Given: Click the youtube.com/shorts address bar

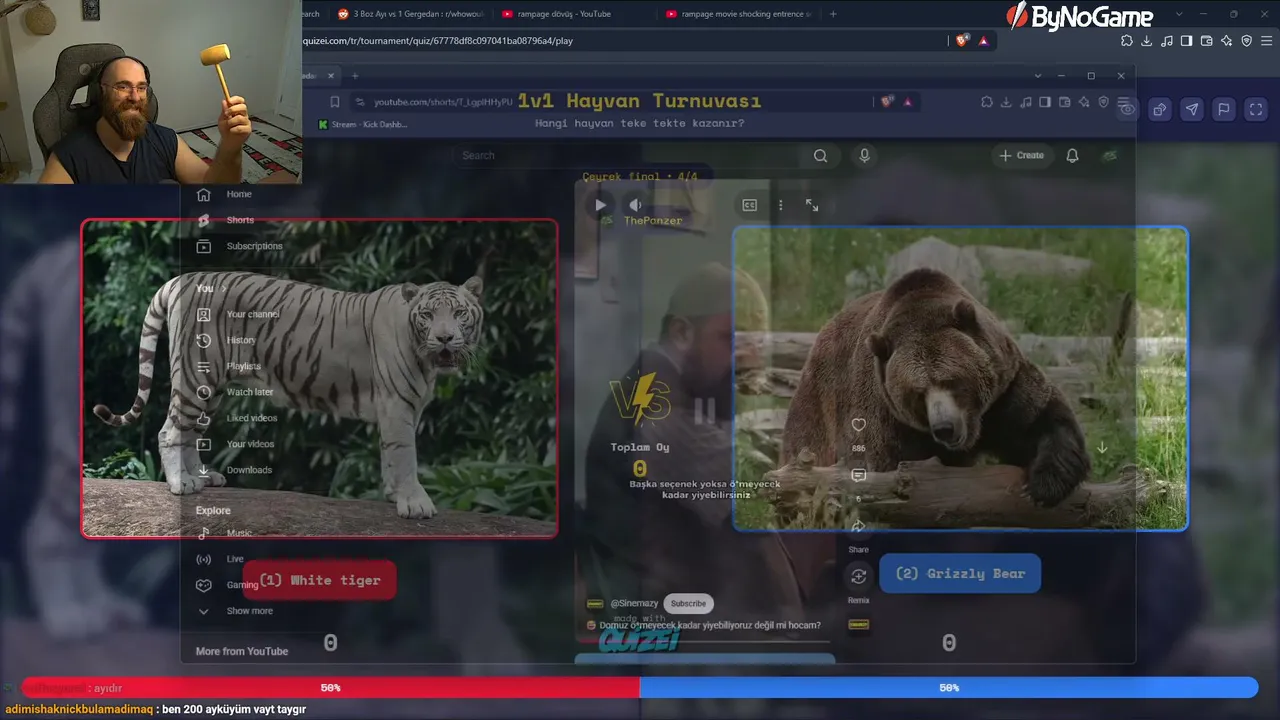Looking at the screenshot, I should pos(443,102).
